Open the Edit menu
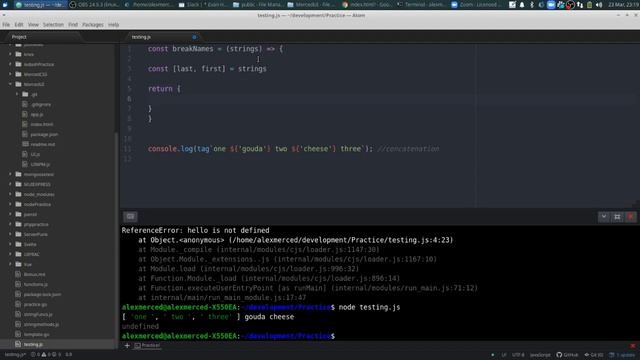Screen dimensions: 640x360 pos(19,25)
